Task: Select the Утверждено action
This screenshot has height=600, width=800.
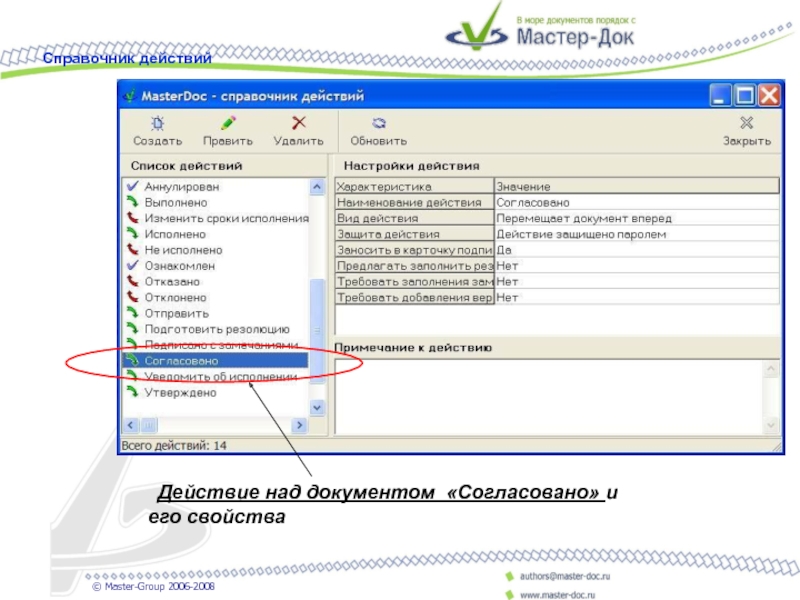Action: 180,392
